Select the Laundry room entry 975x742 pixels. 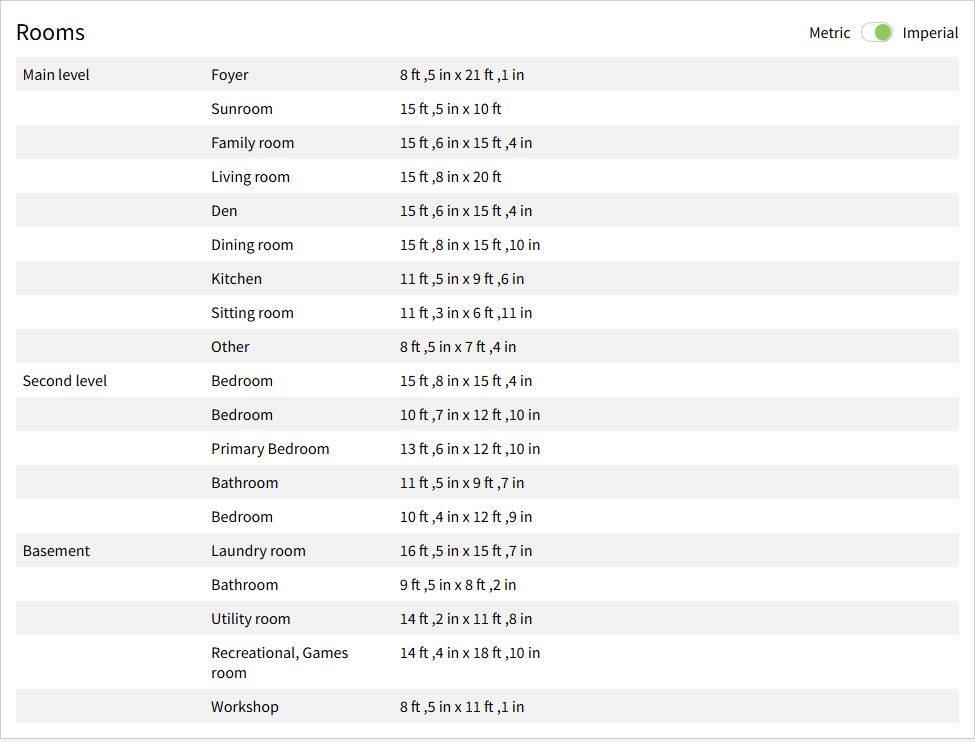(258, 551)
